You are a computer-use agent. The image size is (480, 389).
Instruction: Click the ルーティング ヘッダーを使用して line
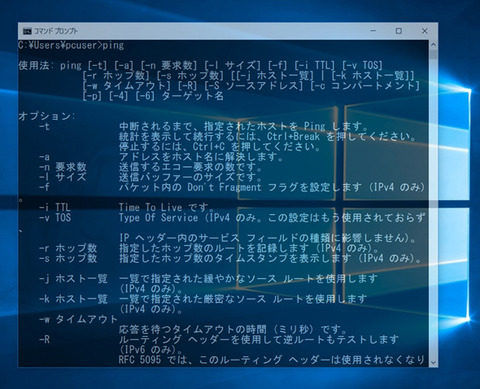pos(259,339)
